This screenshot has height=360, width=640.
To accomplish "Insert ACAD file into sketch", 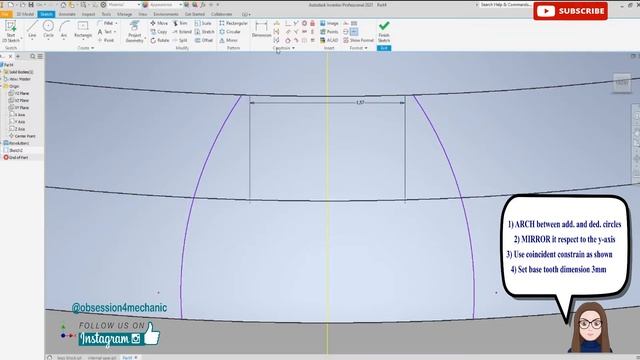I will [329, 40].
